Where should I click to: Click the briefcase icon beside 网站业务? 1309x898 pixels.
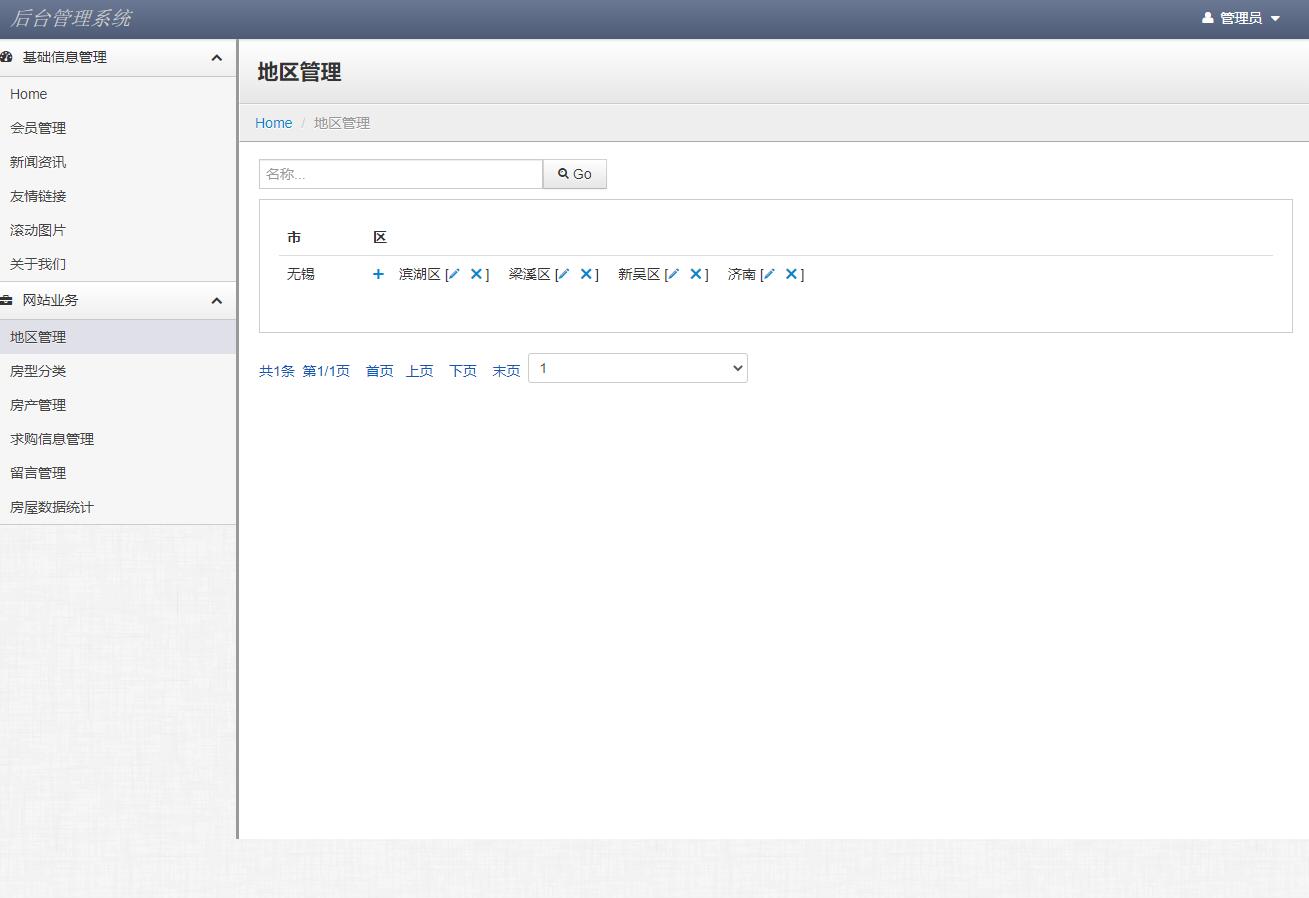point(8,300)
